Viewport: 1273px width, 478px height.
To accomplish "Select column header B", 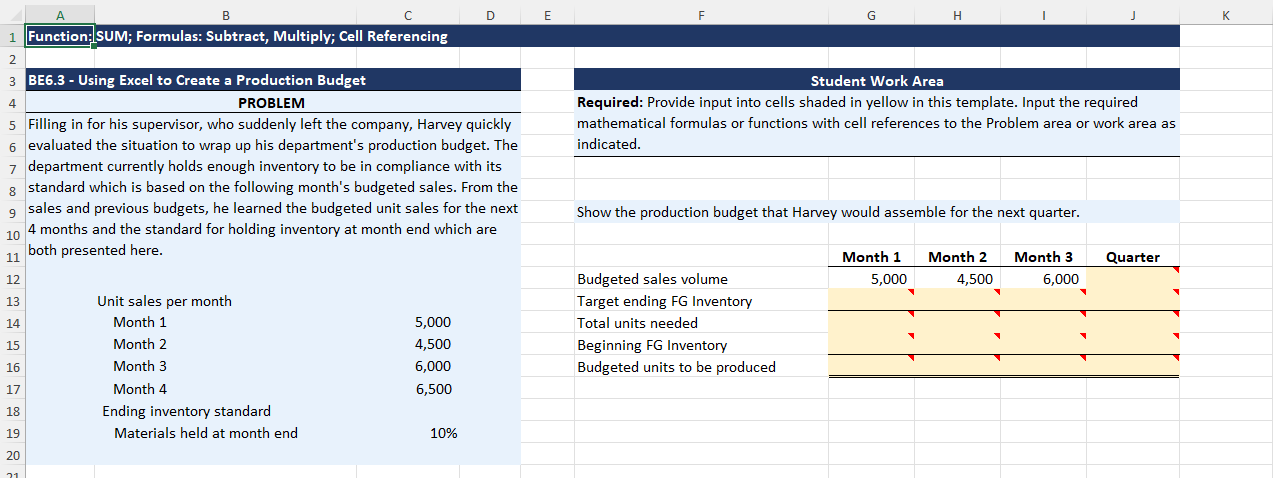I will tap(225, 14).
